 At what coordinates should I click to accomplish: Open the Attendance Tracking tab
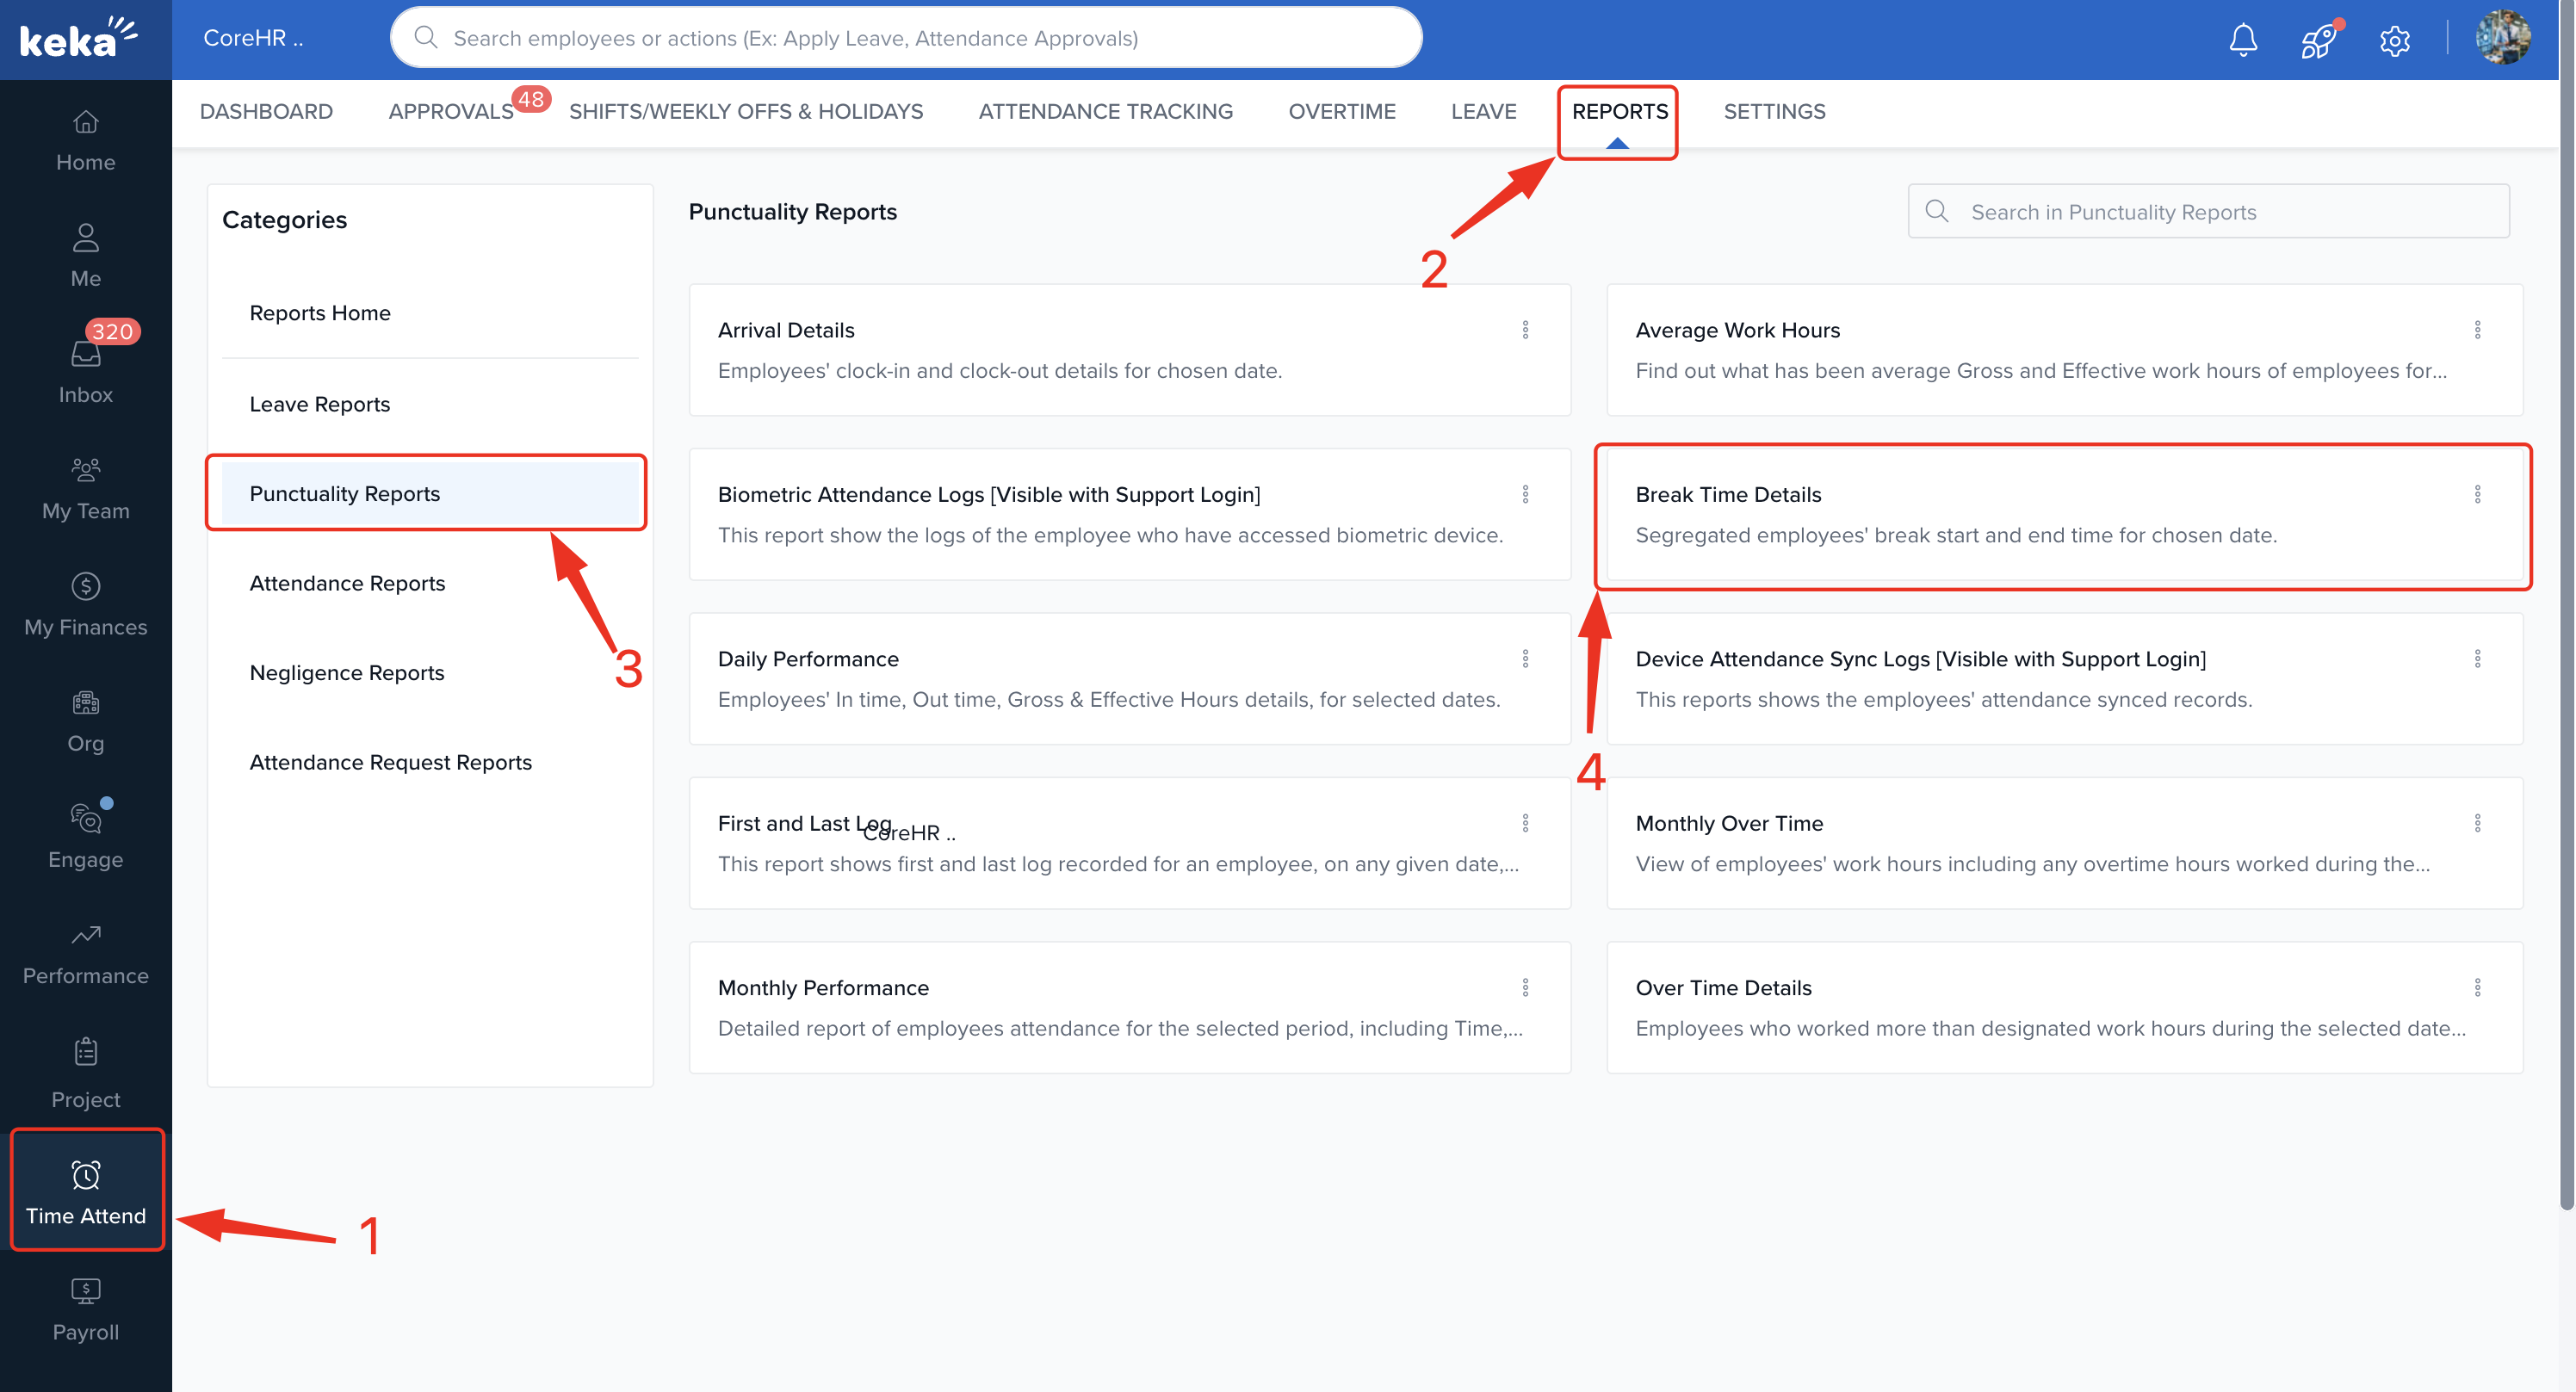click(x=1105, y=111)
